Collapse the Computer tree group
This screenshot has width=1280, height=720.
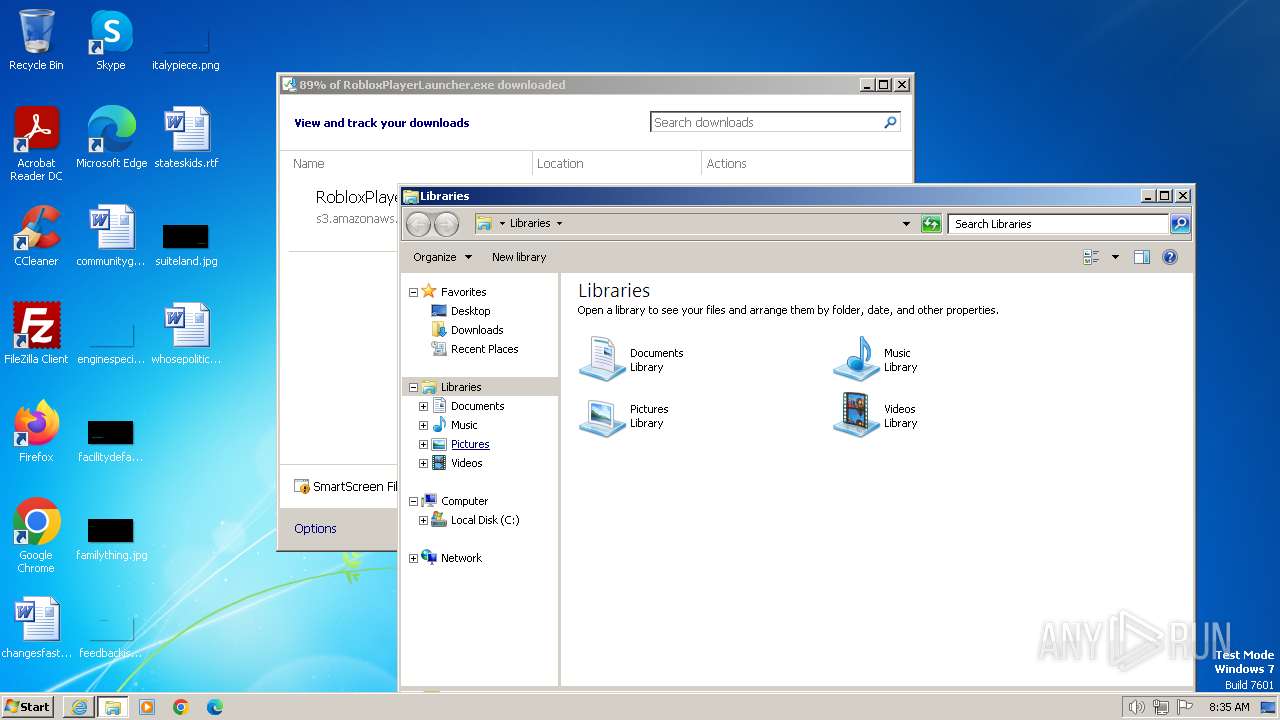coord(414,501)
